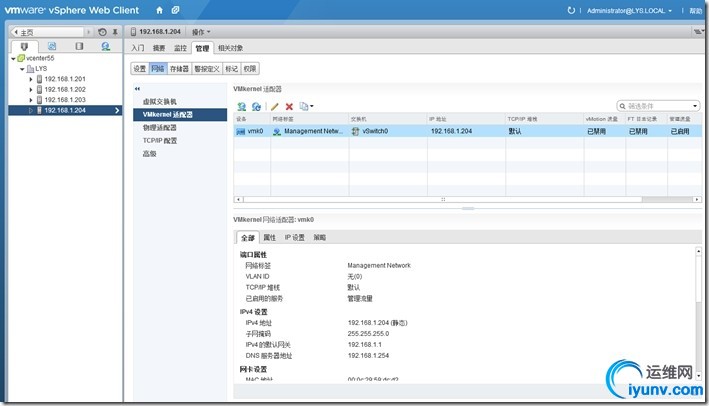709x406 pixels.
Task: Open the 摘要 summary tab
Action: tap(159, 48)
